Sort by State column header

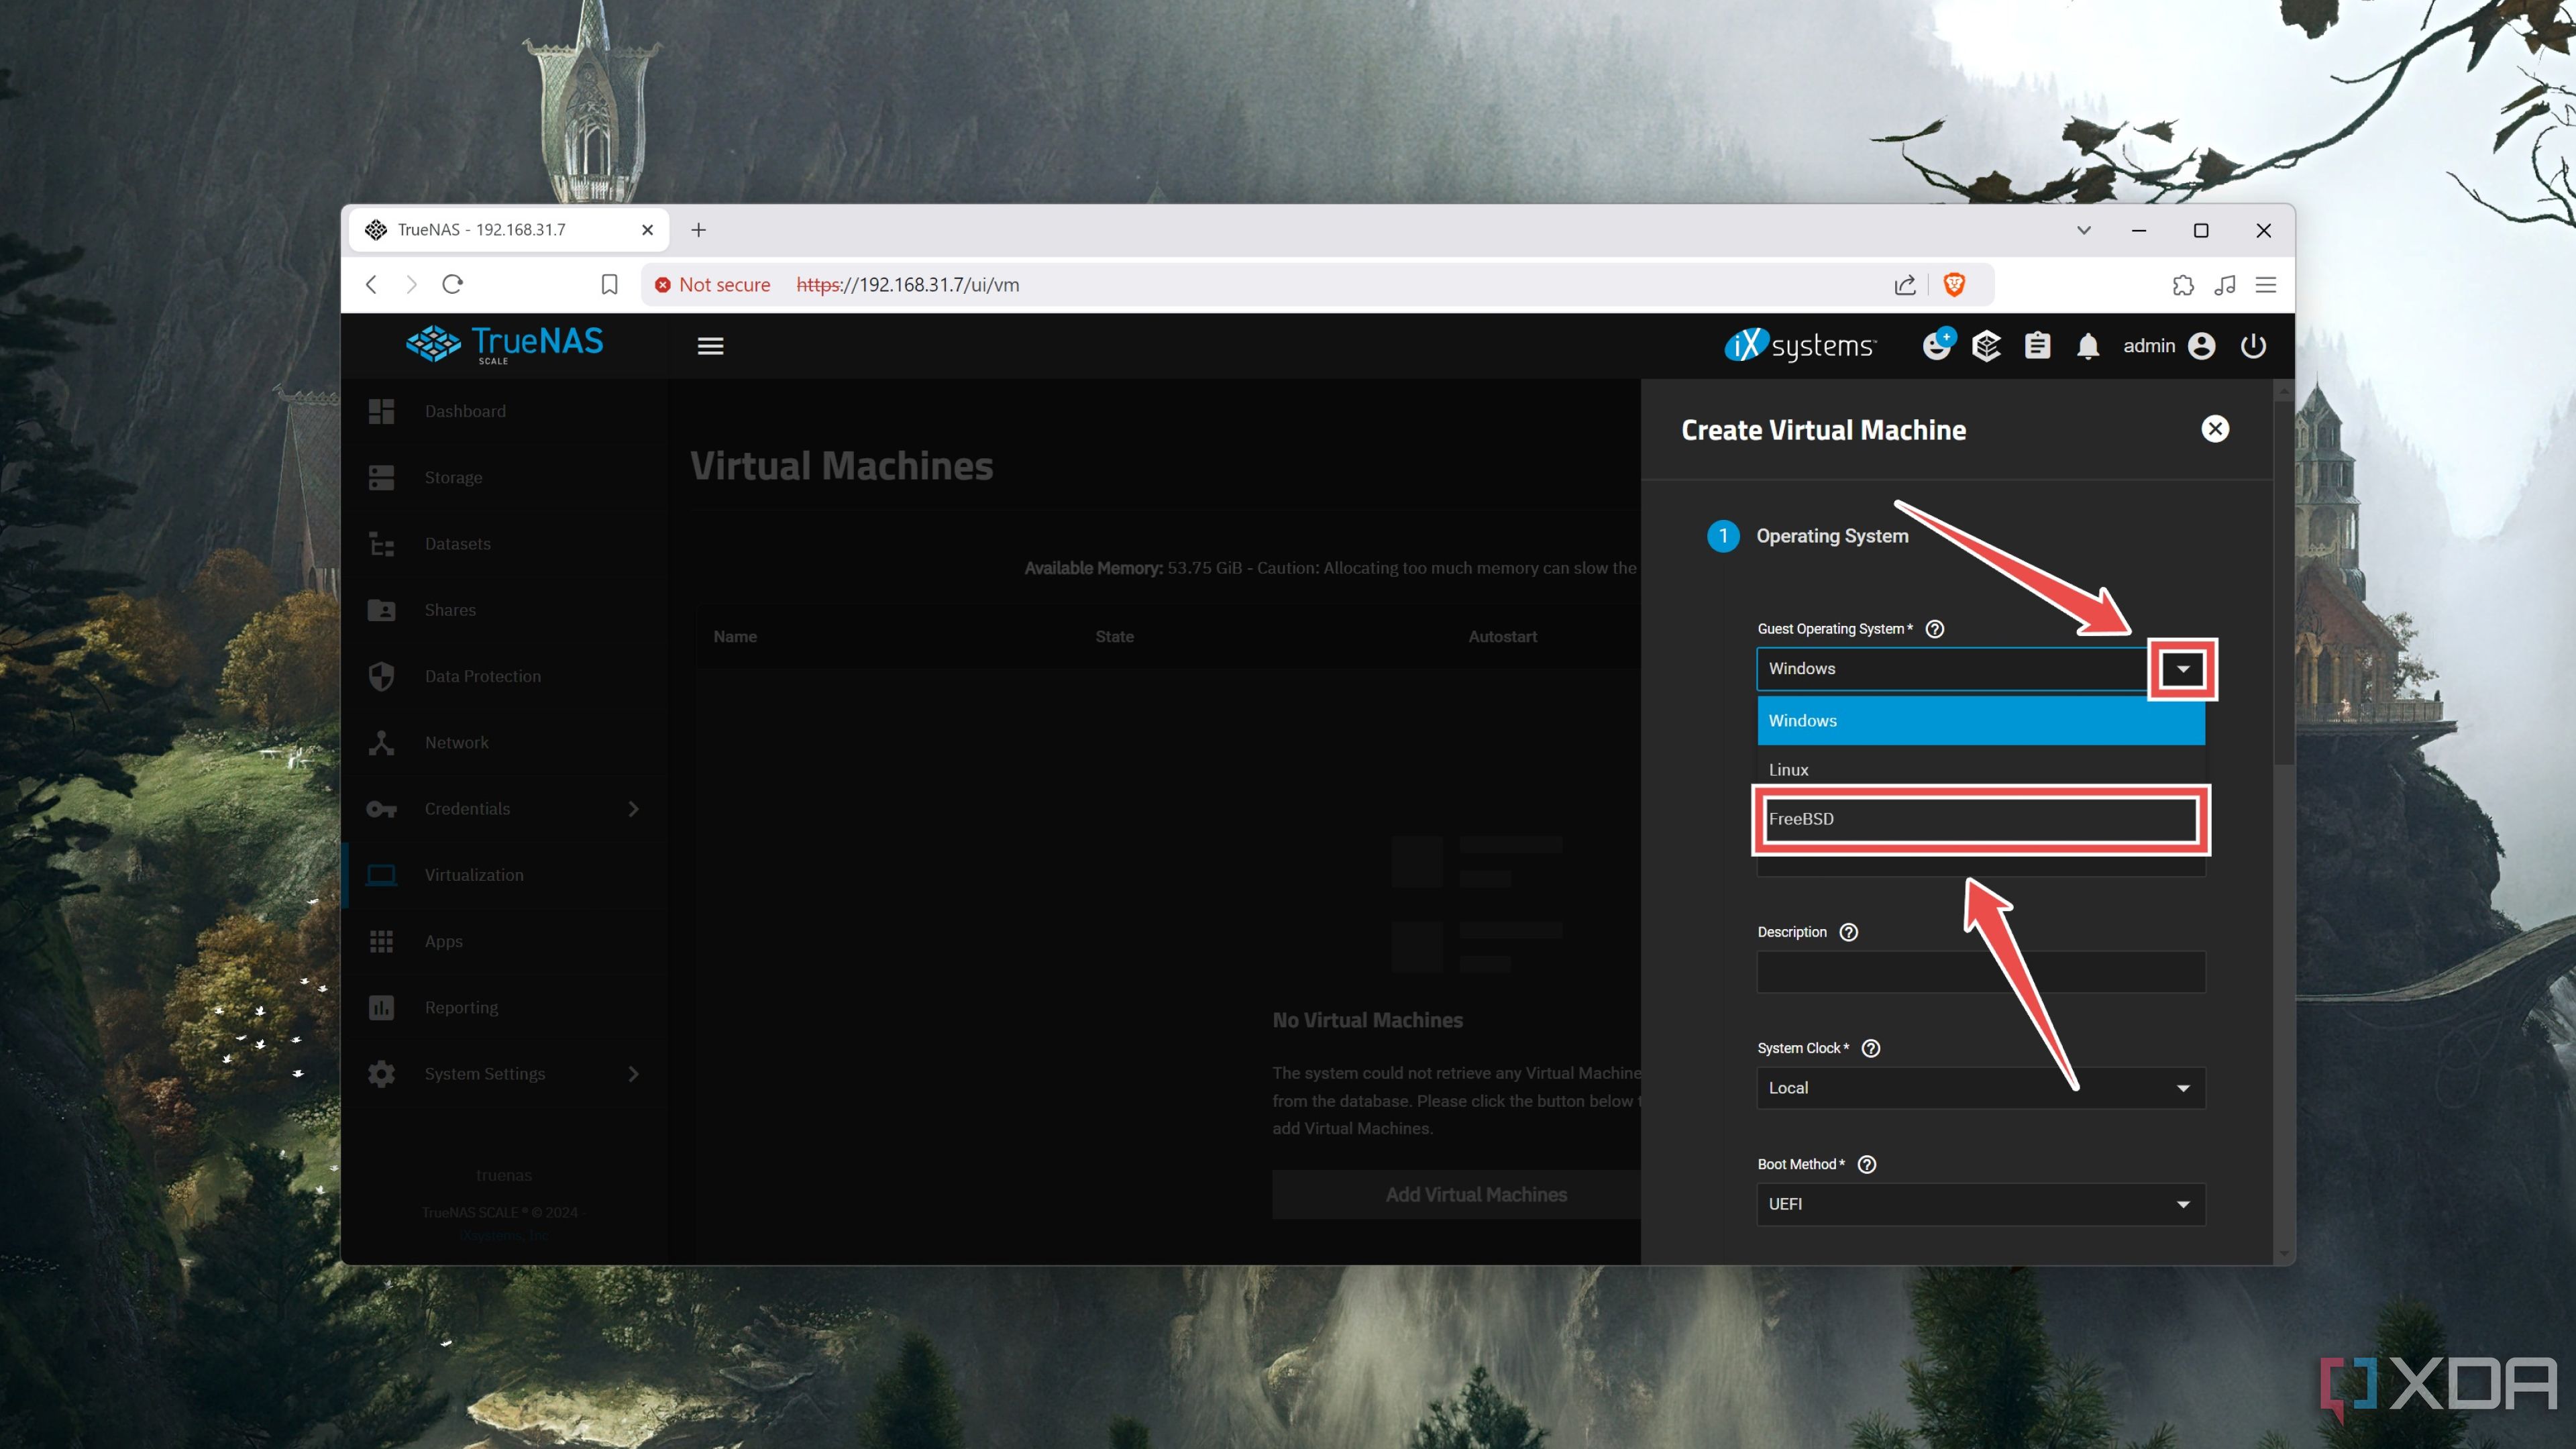[1114, 637]
